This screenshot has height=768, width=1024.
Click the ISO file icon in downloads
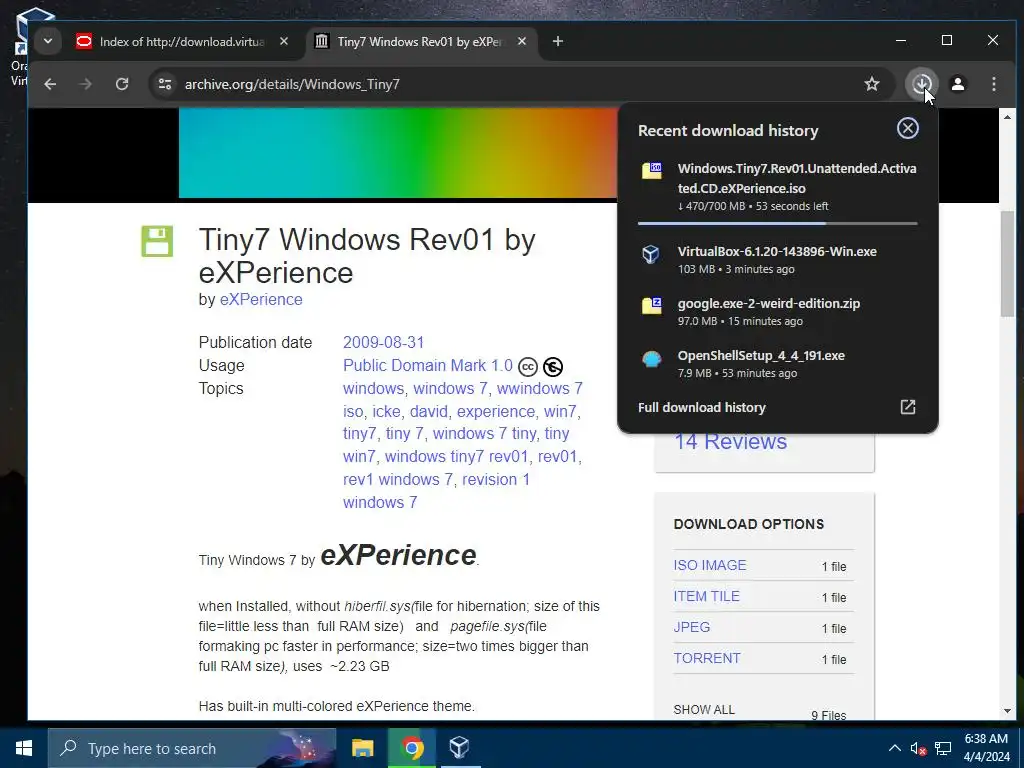652,170
